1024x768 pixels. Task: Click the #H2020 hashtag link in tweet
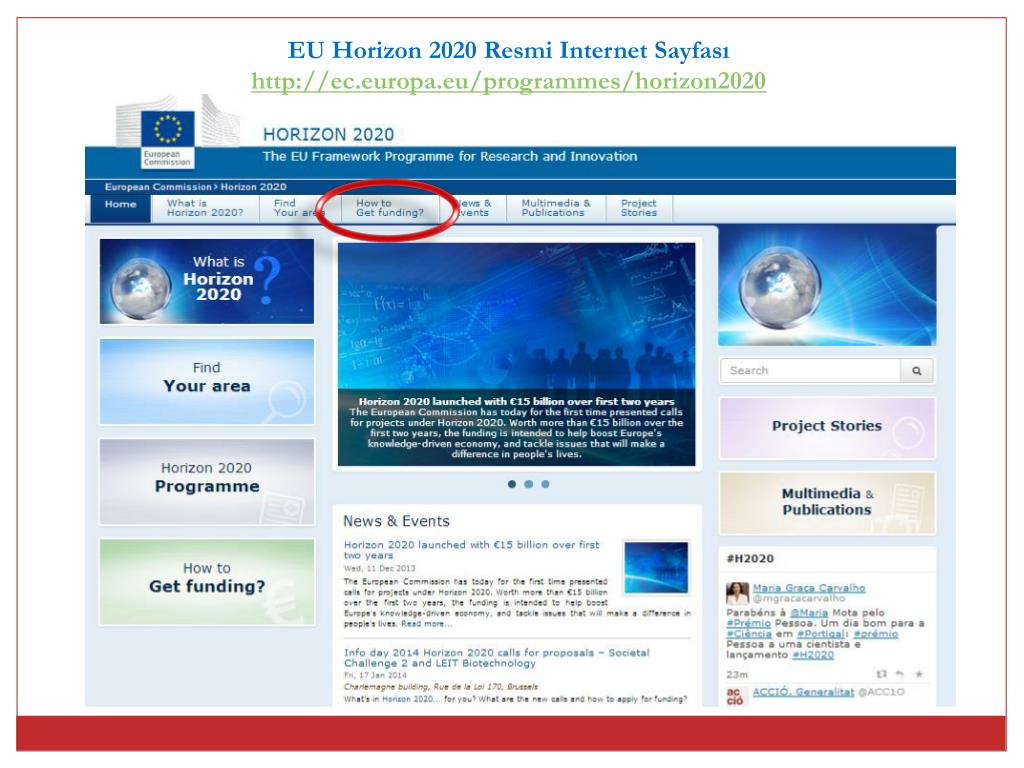tap(812, 655)
